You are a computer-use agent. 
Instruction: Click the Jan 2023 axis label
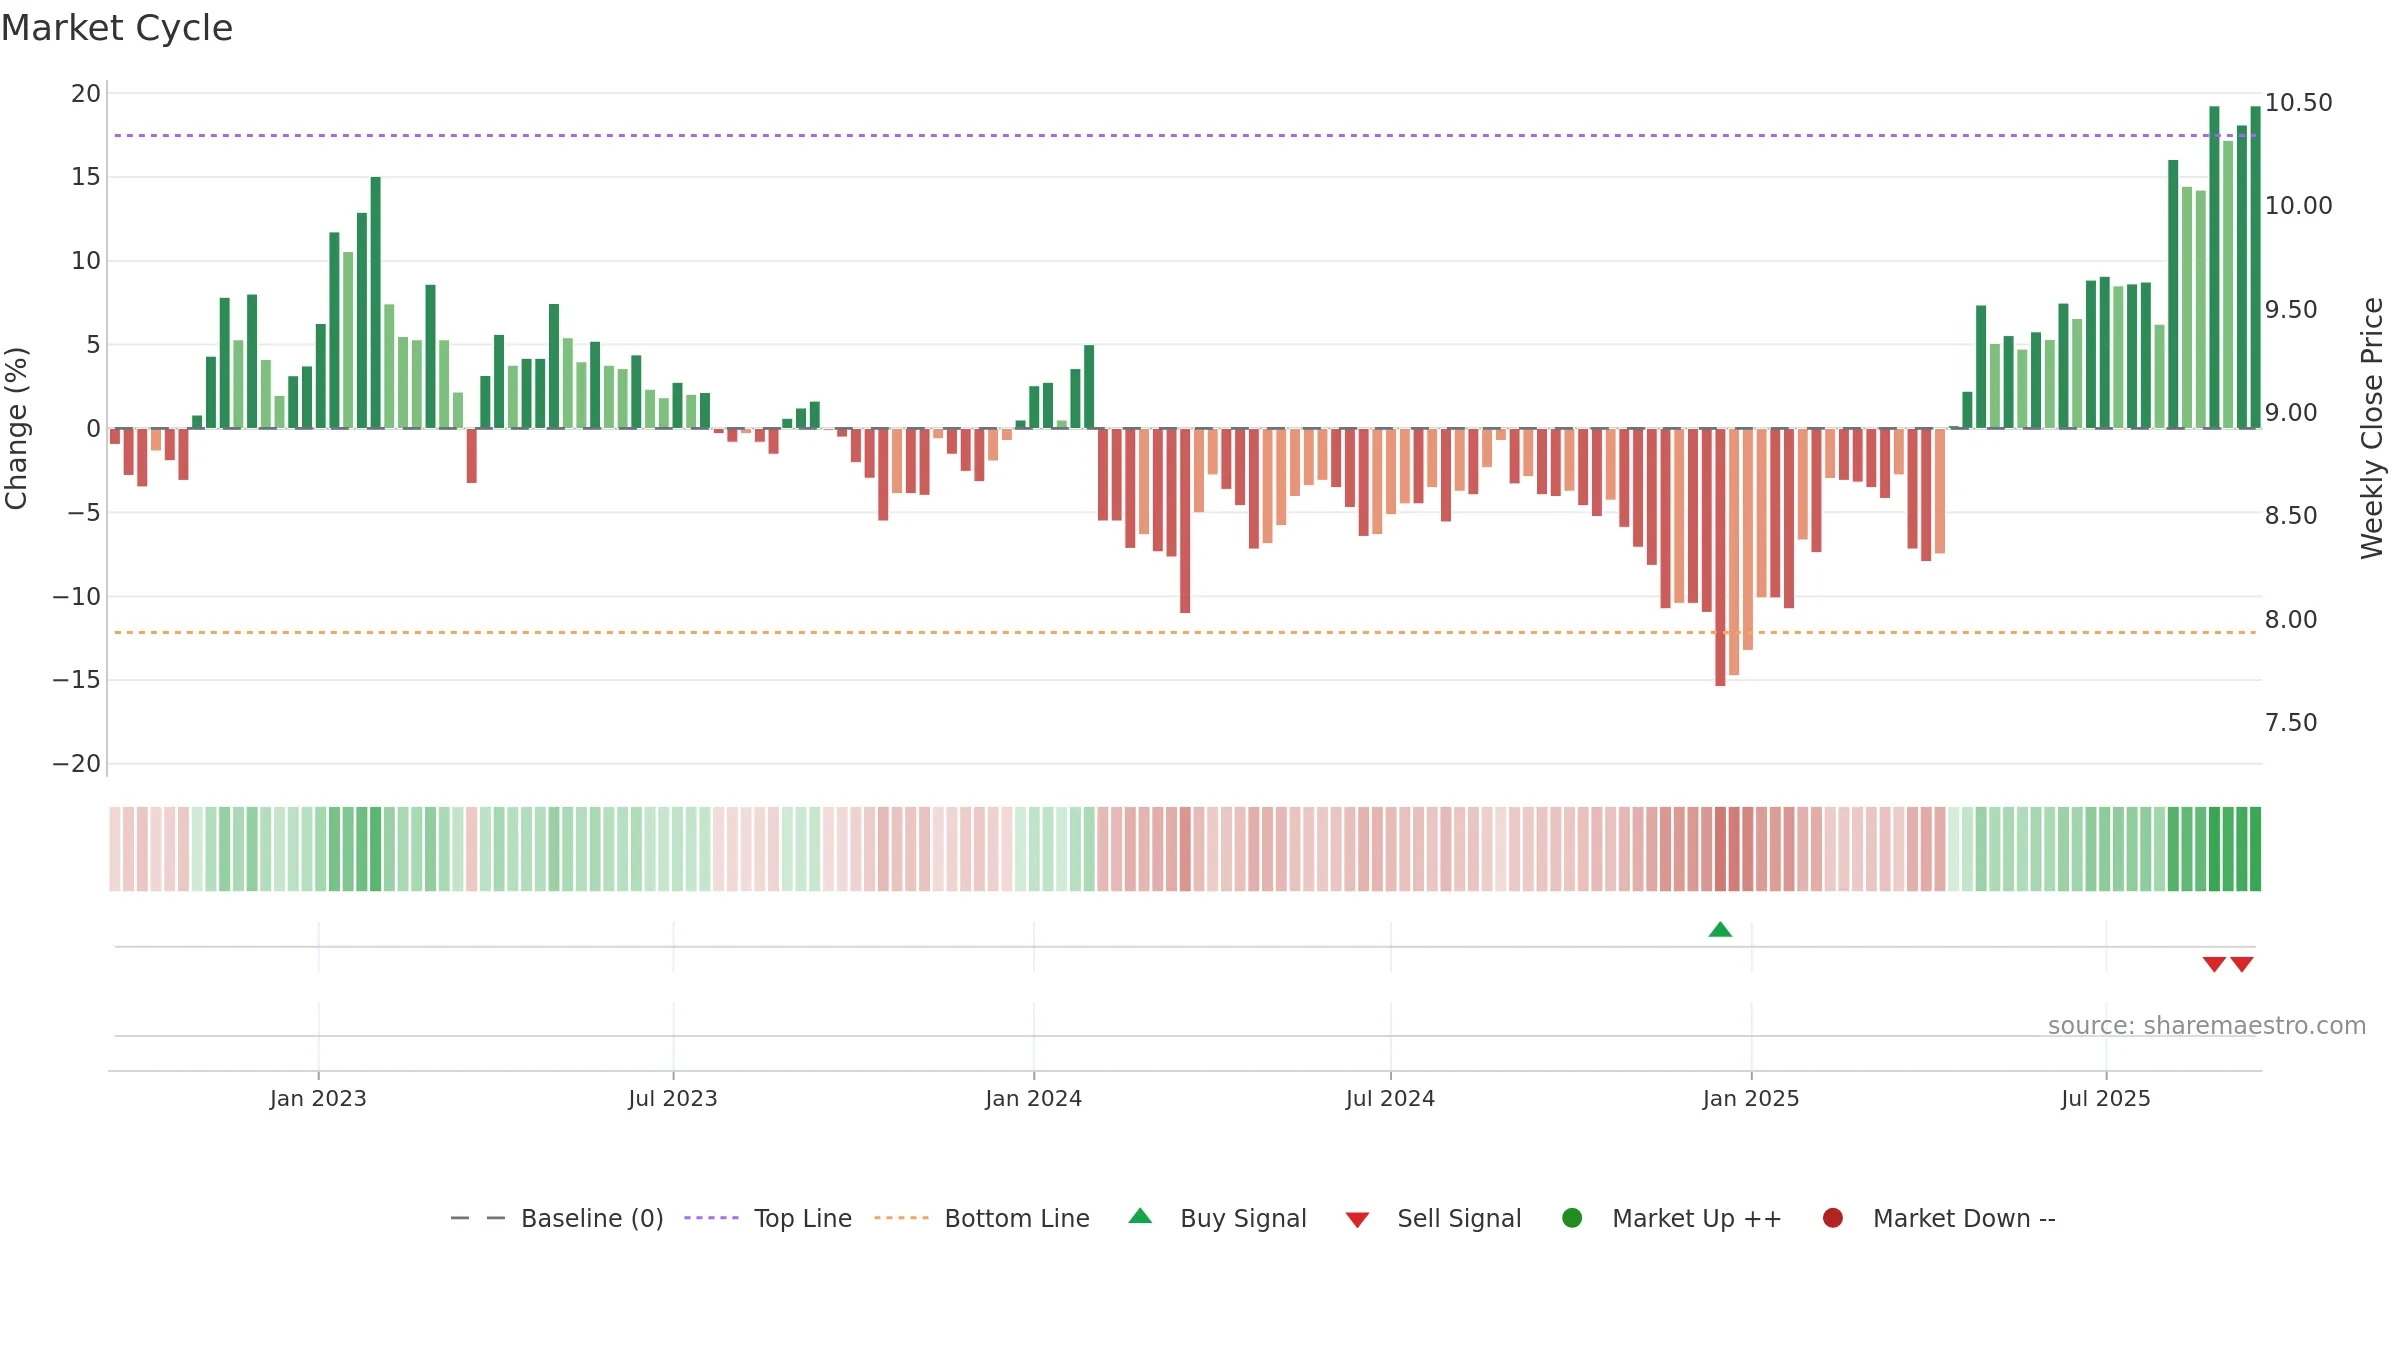[318, 1098]
